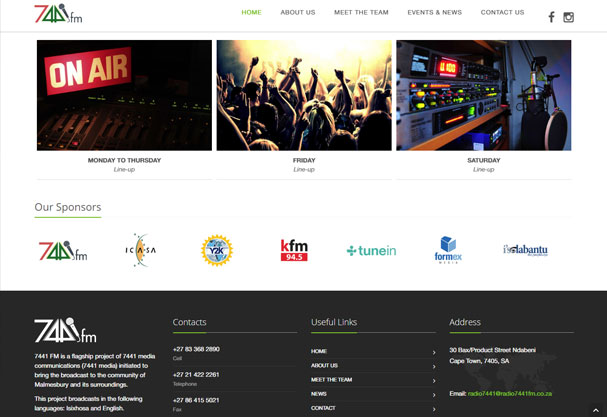Open ABOUT US in the top navigation
The height and width of the screenshot is (417, 607).
coord(297,13)
